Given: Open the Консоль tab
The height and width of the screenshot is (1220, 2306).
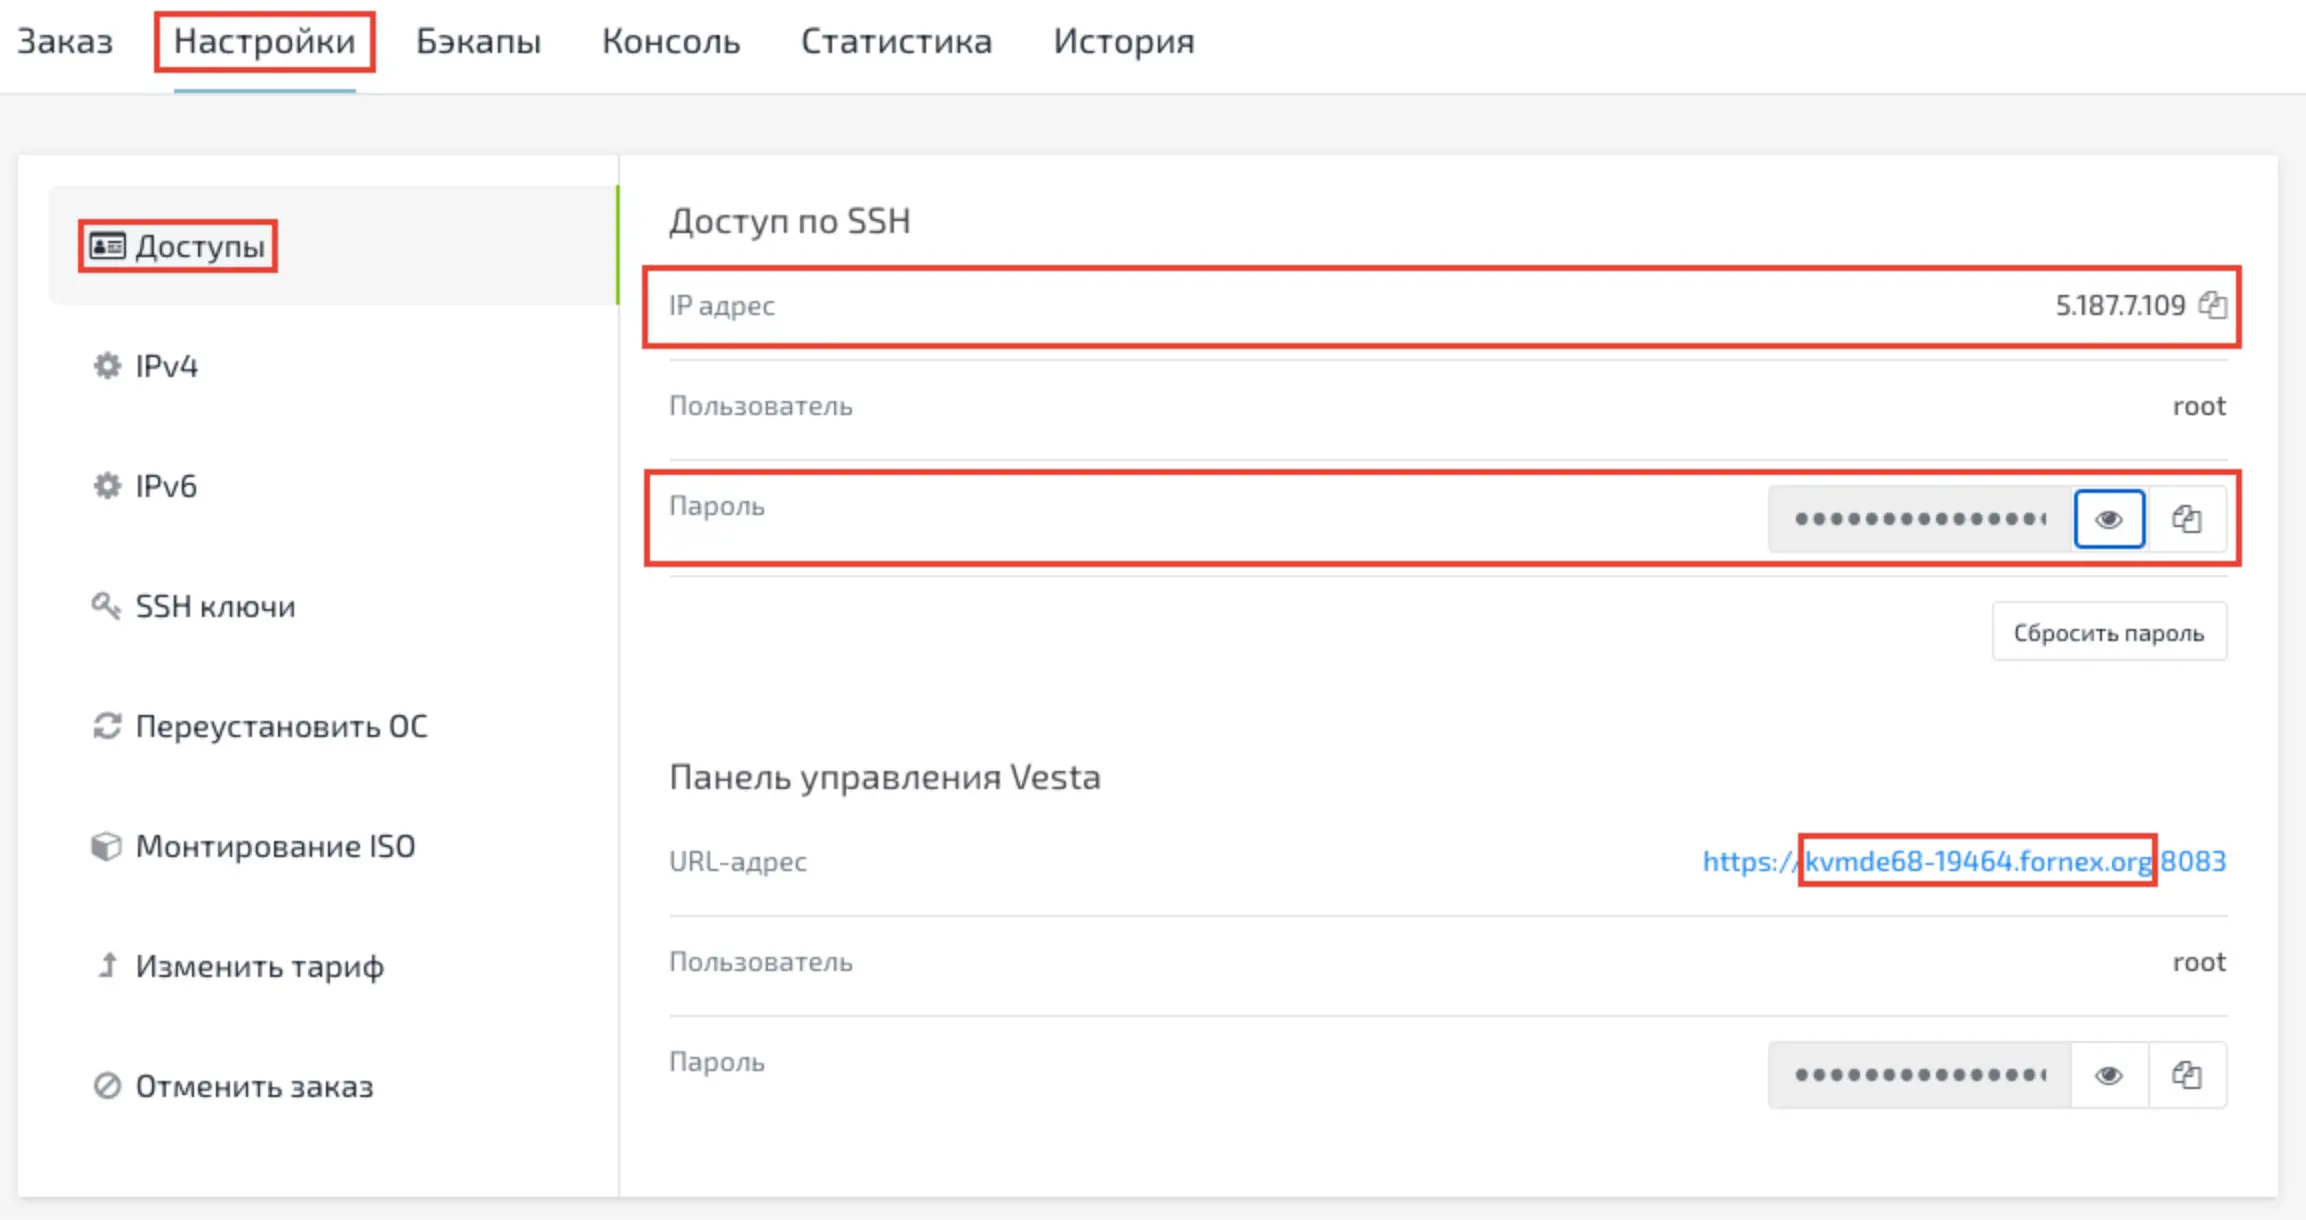Looking at the screenshot, I should (671, 42).
